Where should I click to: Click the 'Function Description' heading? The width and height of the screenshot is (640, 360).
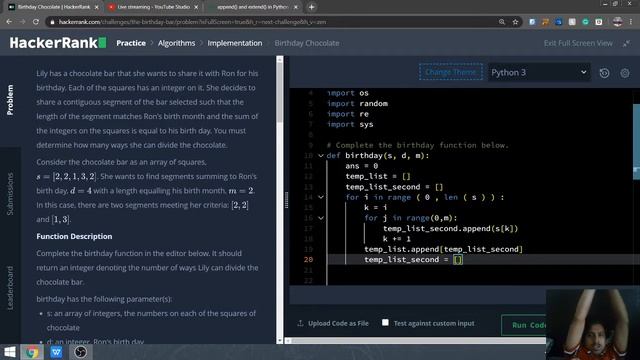[74, 236]
